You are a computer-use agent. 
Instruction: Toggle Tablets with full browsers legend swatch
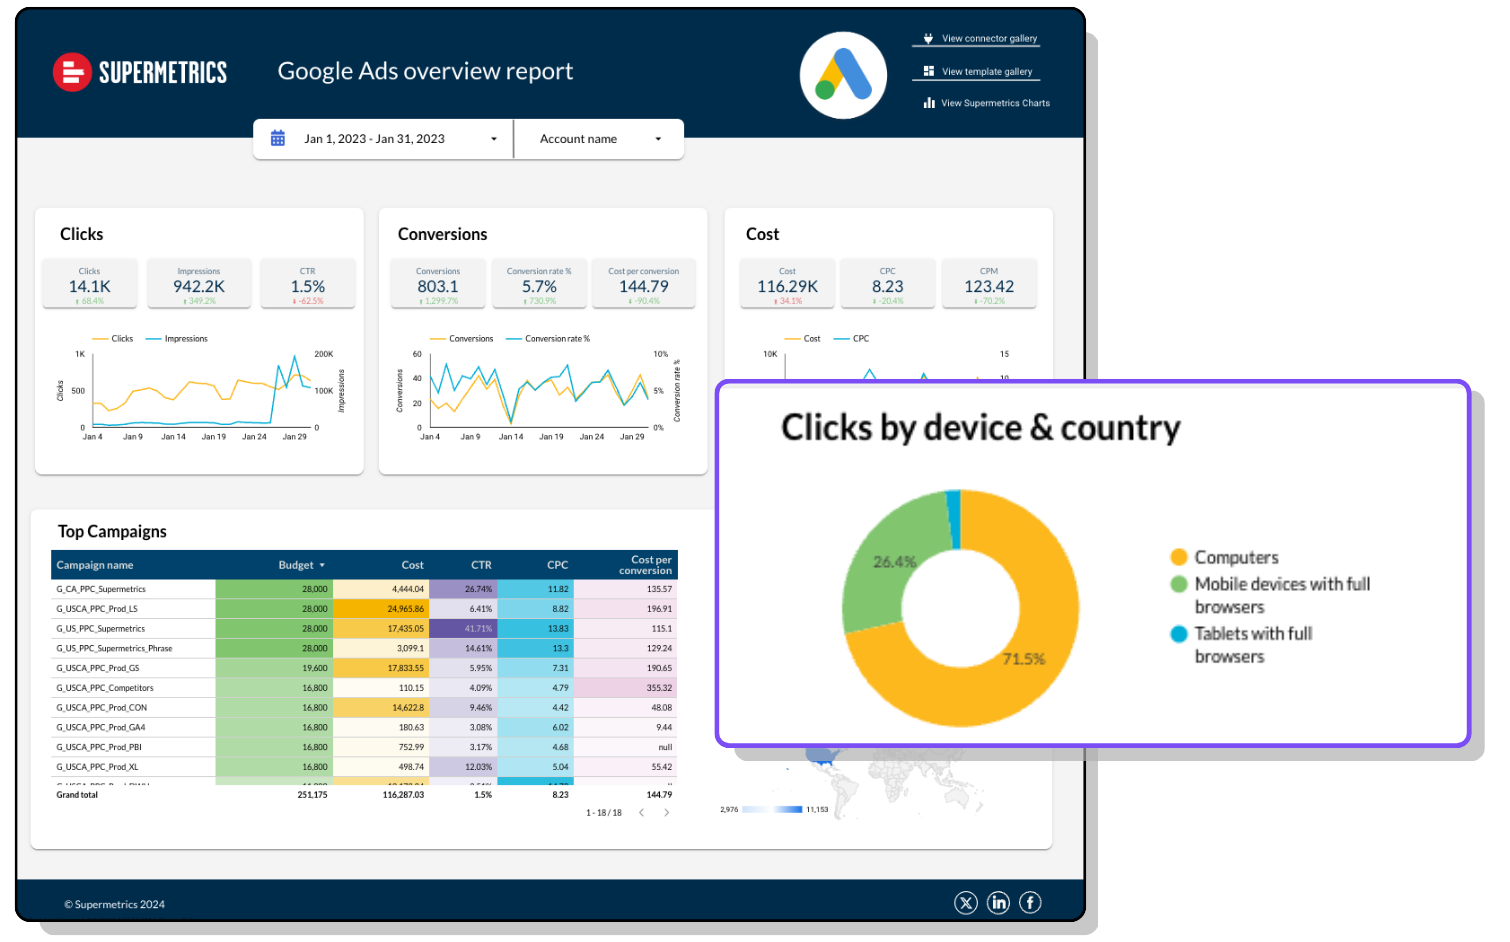point(1179,634)
